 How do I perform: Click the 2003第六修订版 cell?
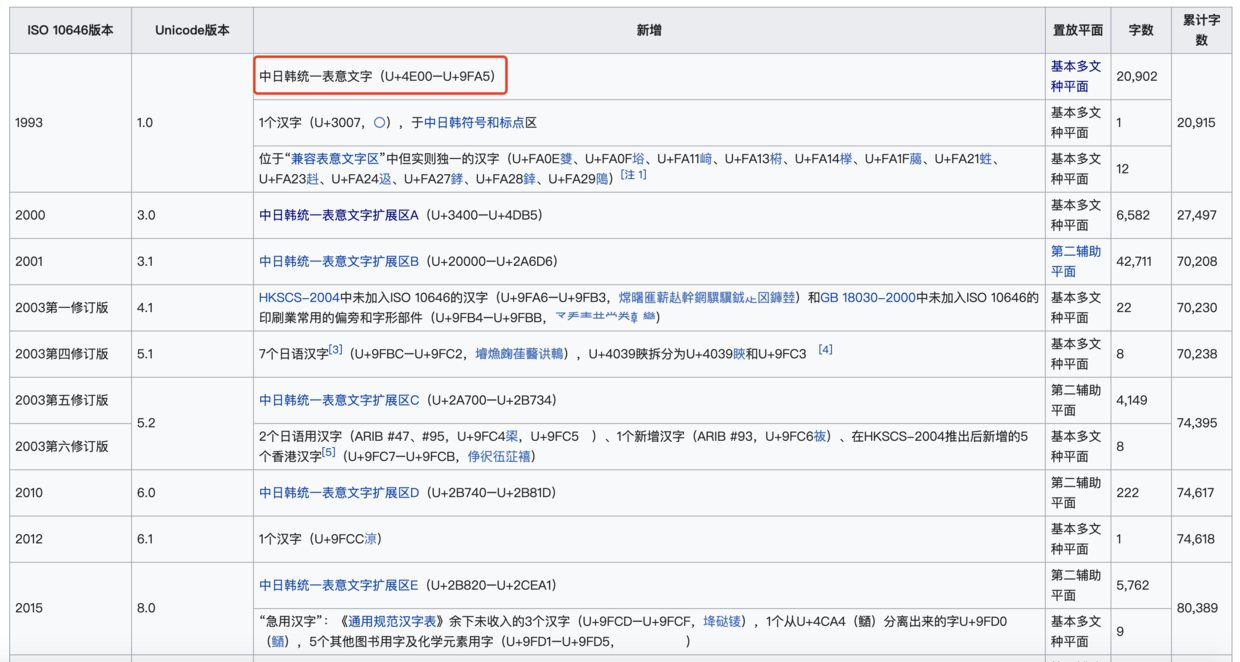(x=70, y=446)
